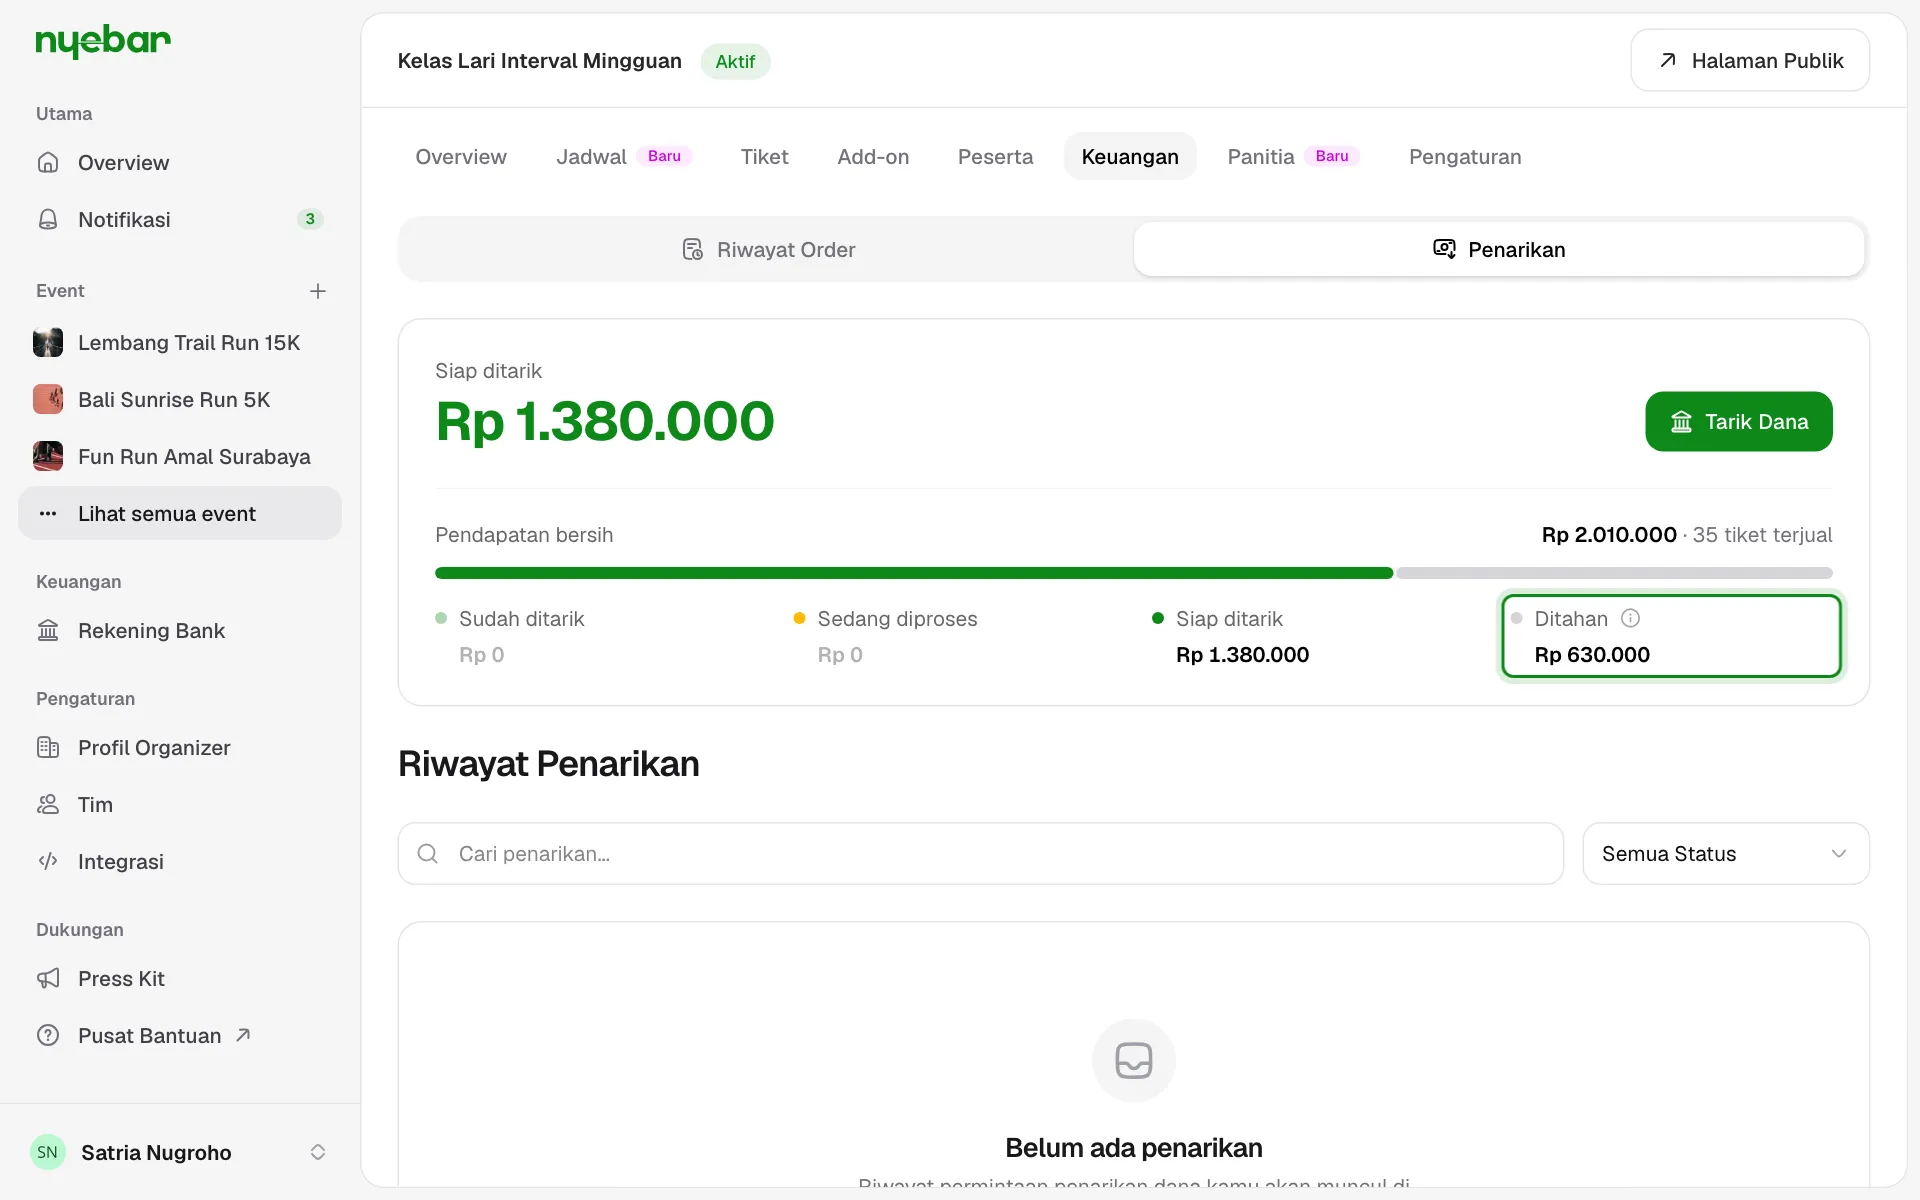The height and width of the screenshot is (1200, 1920).
Task: Open Bali Sunrise Run 5K thumbnail
Action: [x=48, y=400]
